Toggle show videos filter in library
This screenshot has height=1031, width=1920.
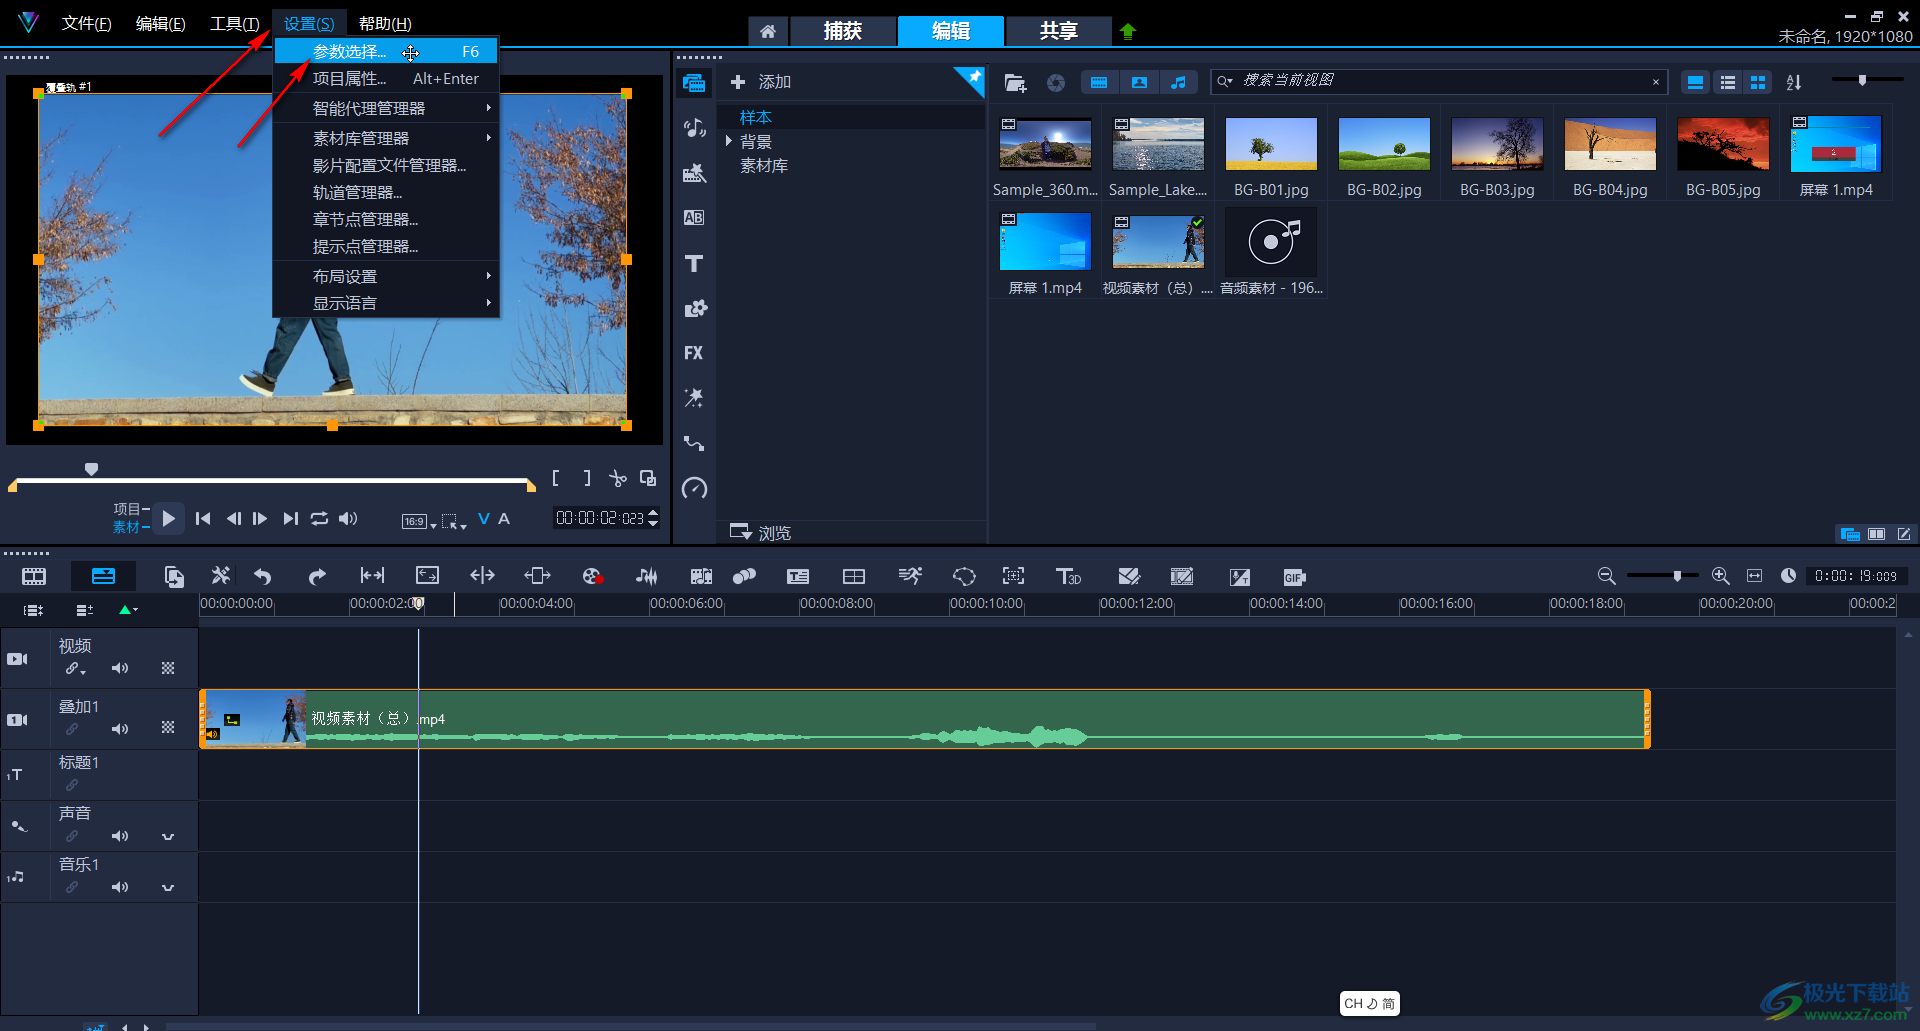(1099, 82)
